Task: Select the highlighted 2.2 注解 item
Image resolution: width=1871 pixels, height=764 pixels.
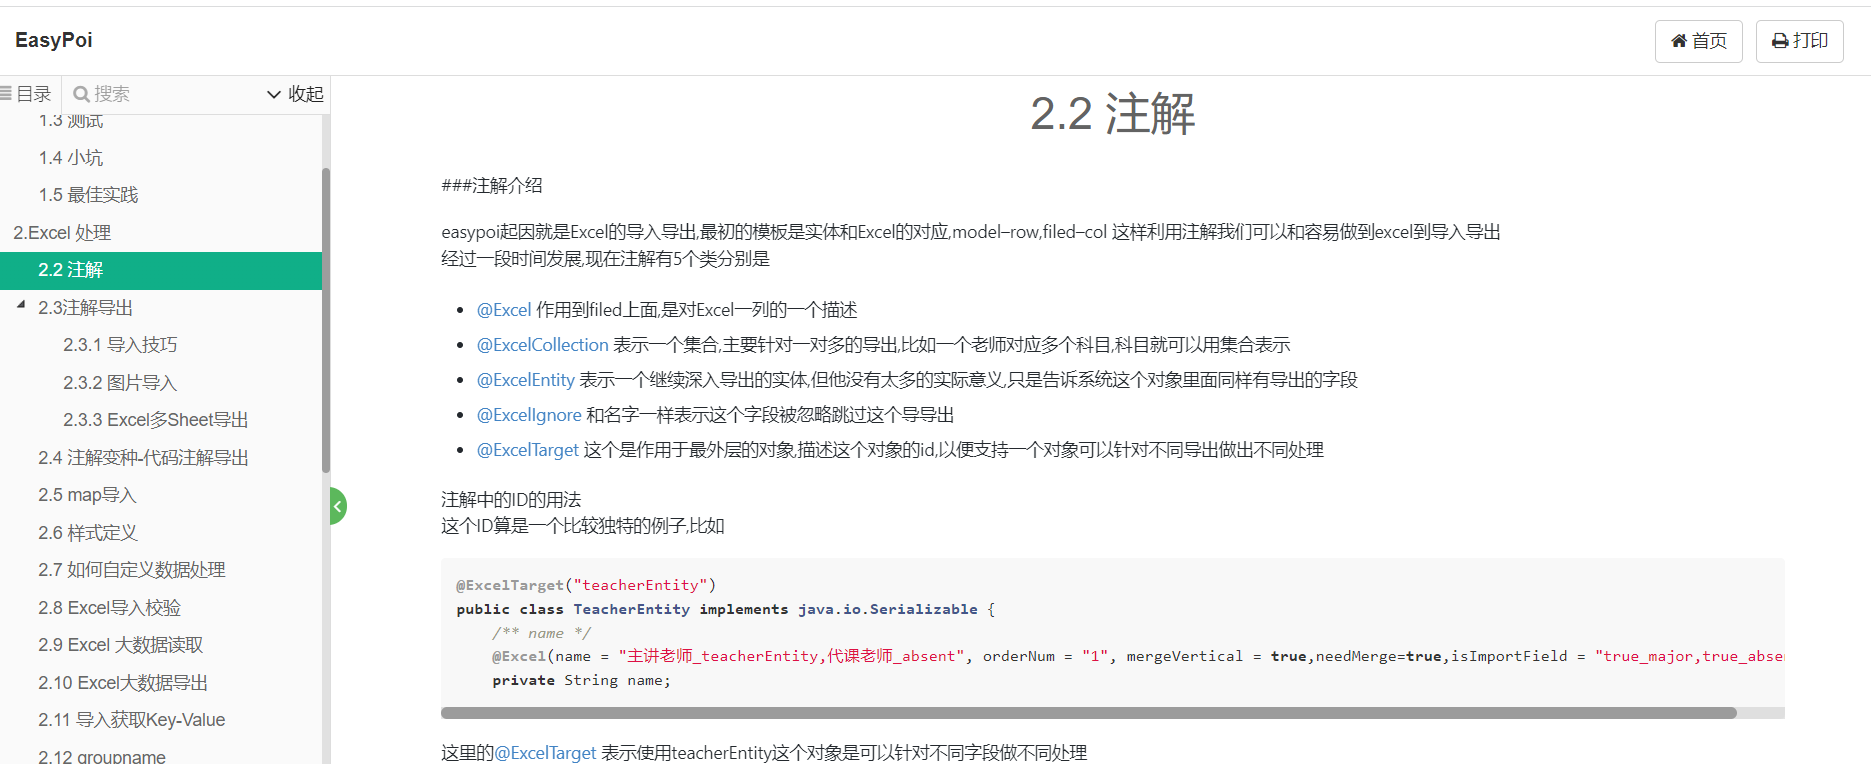Action: (x=161, y=270)
